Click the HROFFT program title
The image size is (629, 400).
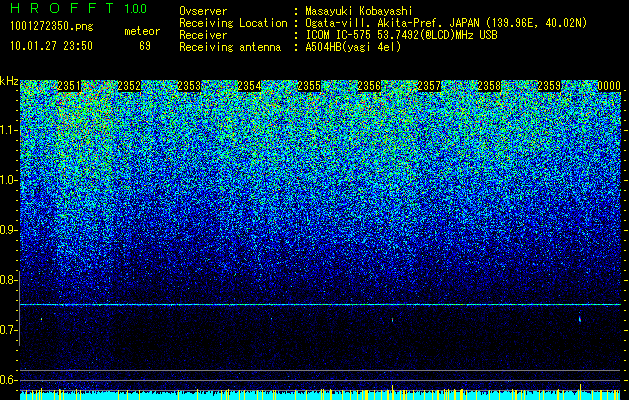coord(62,8)
